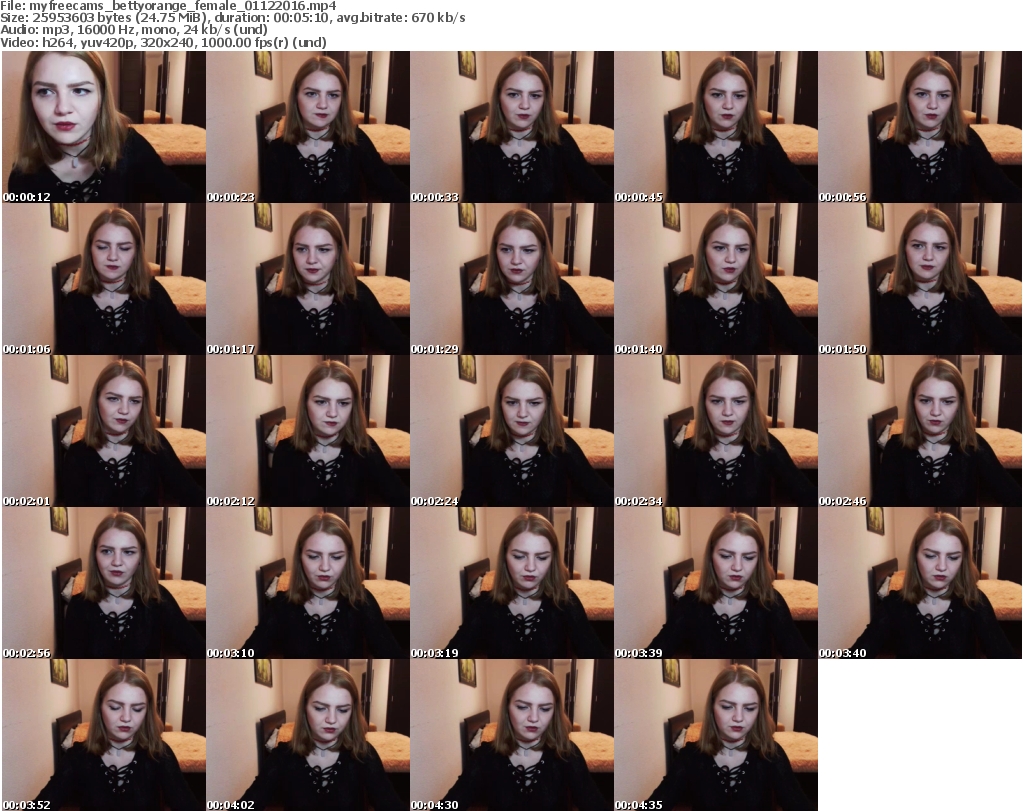Image resolution: width=1024 pixels, height=811 pixels.
Task: Click the Size and duration info line
Action: (233, 18)
